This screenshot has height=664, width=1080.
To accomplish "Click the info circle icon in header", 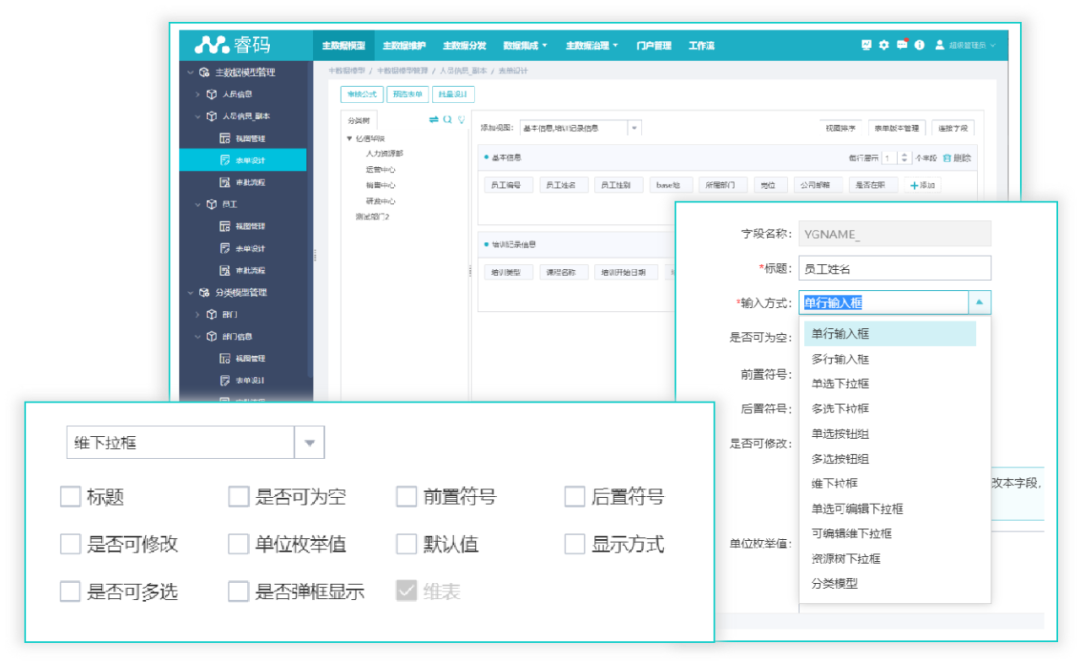I will tap(919, 45).
